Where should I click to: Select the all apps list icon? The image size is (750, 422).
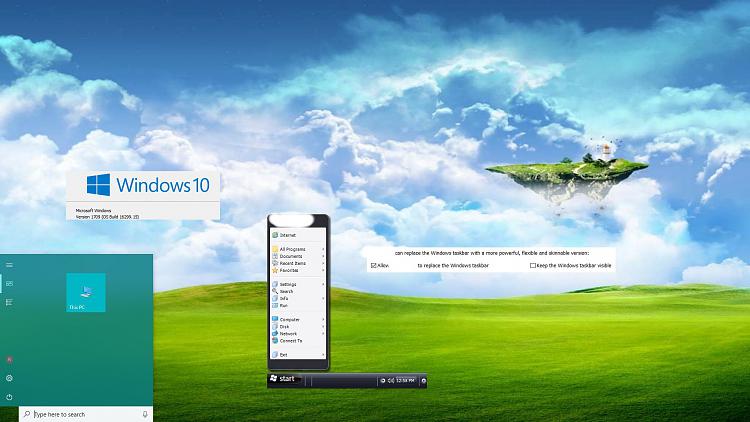click(x=9, y=302)
